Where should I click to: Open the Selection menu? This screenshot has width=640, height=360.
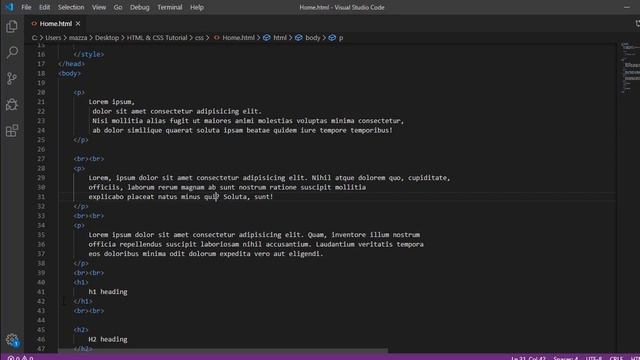71,7
